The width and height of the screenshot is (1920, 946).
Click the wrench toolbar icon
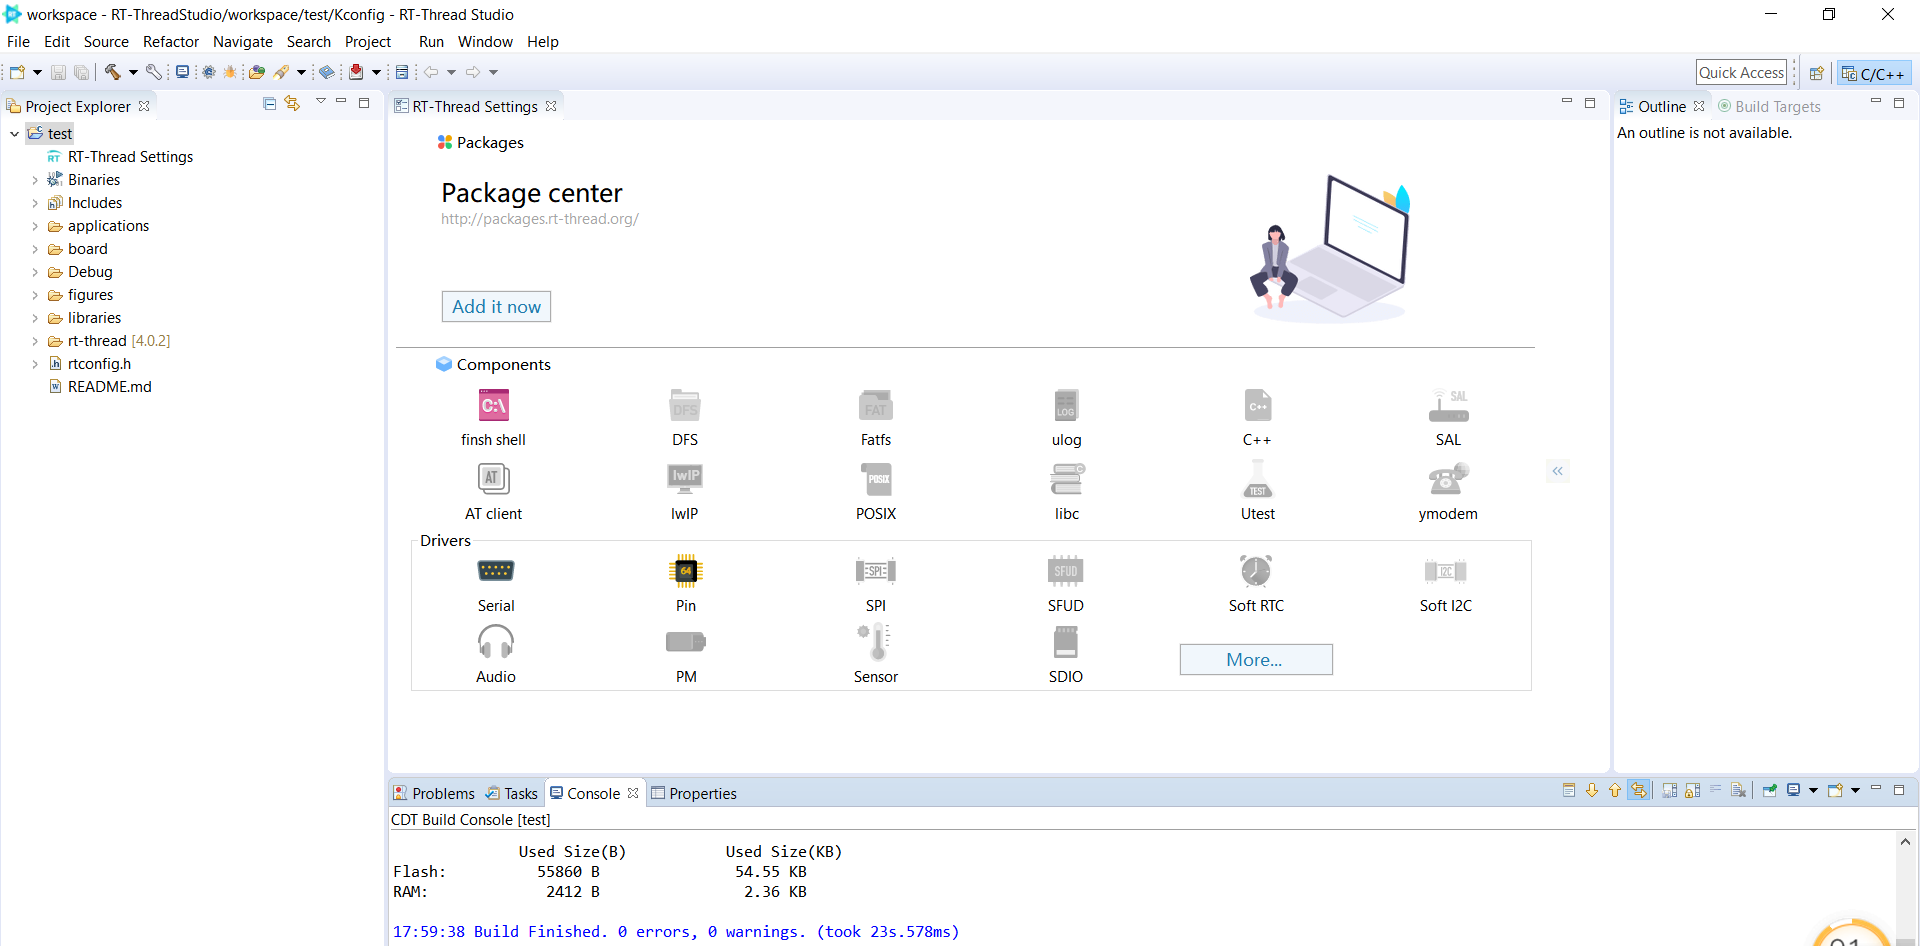click(153, 72)
